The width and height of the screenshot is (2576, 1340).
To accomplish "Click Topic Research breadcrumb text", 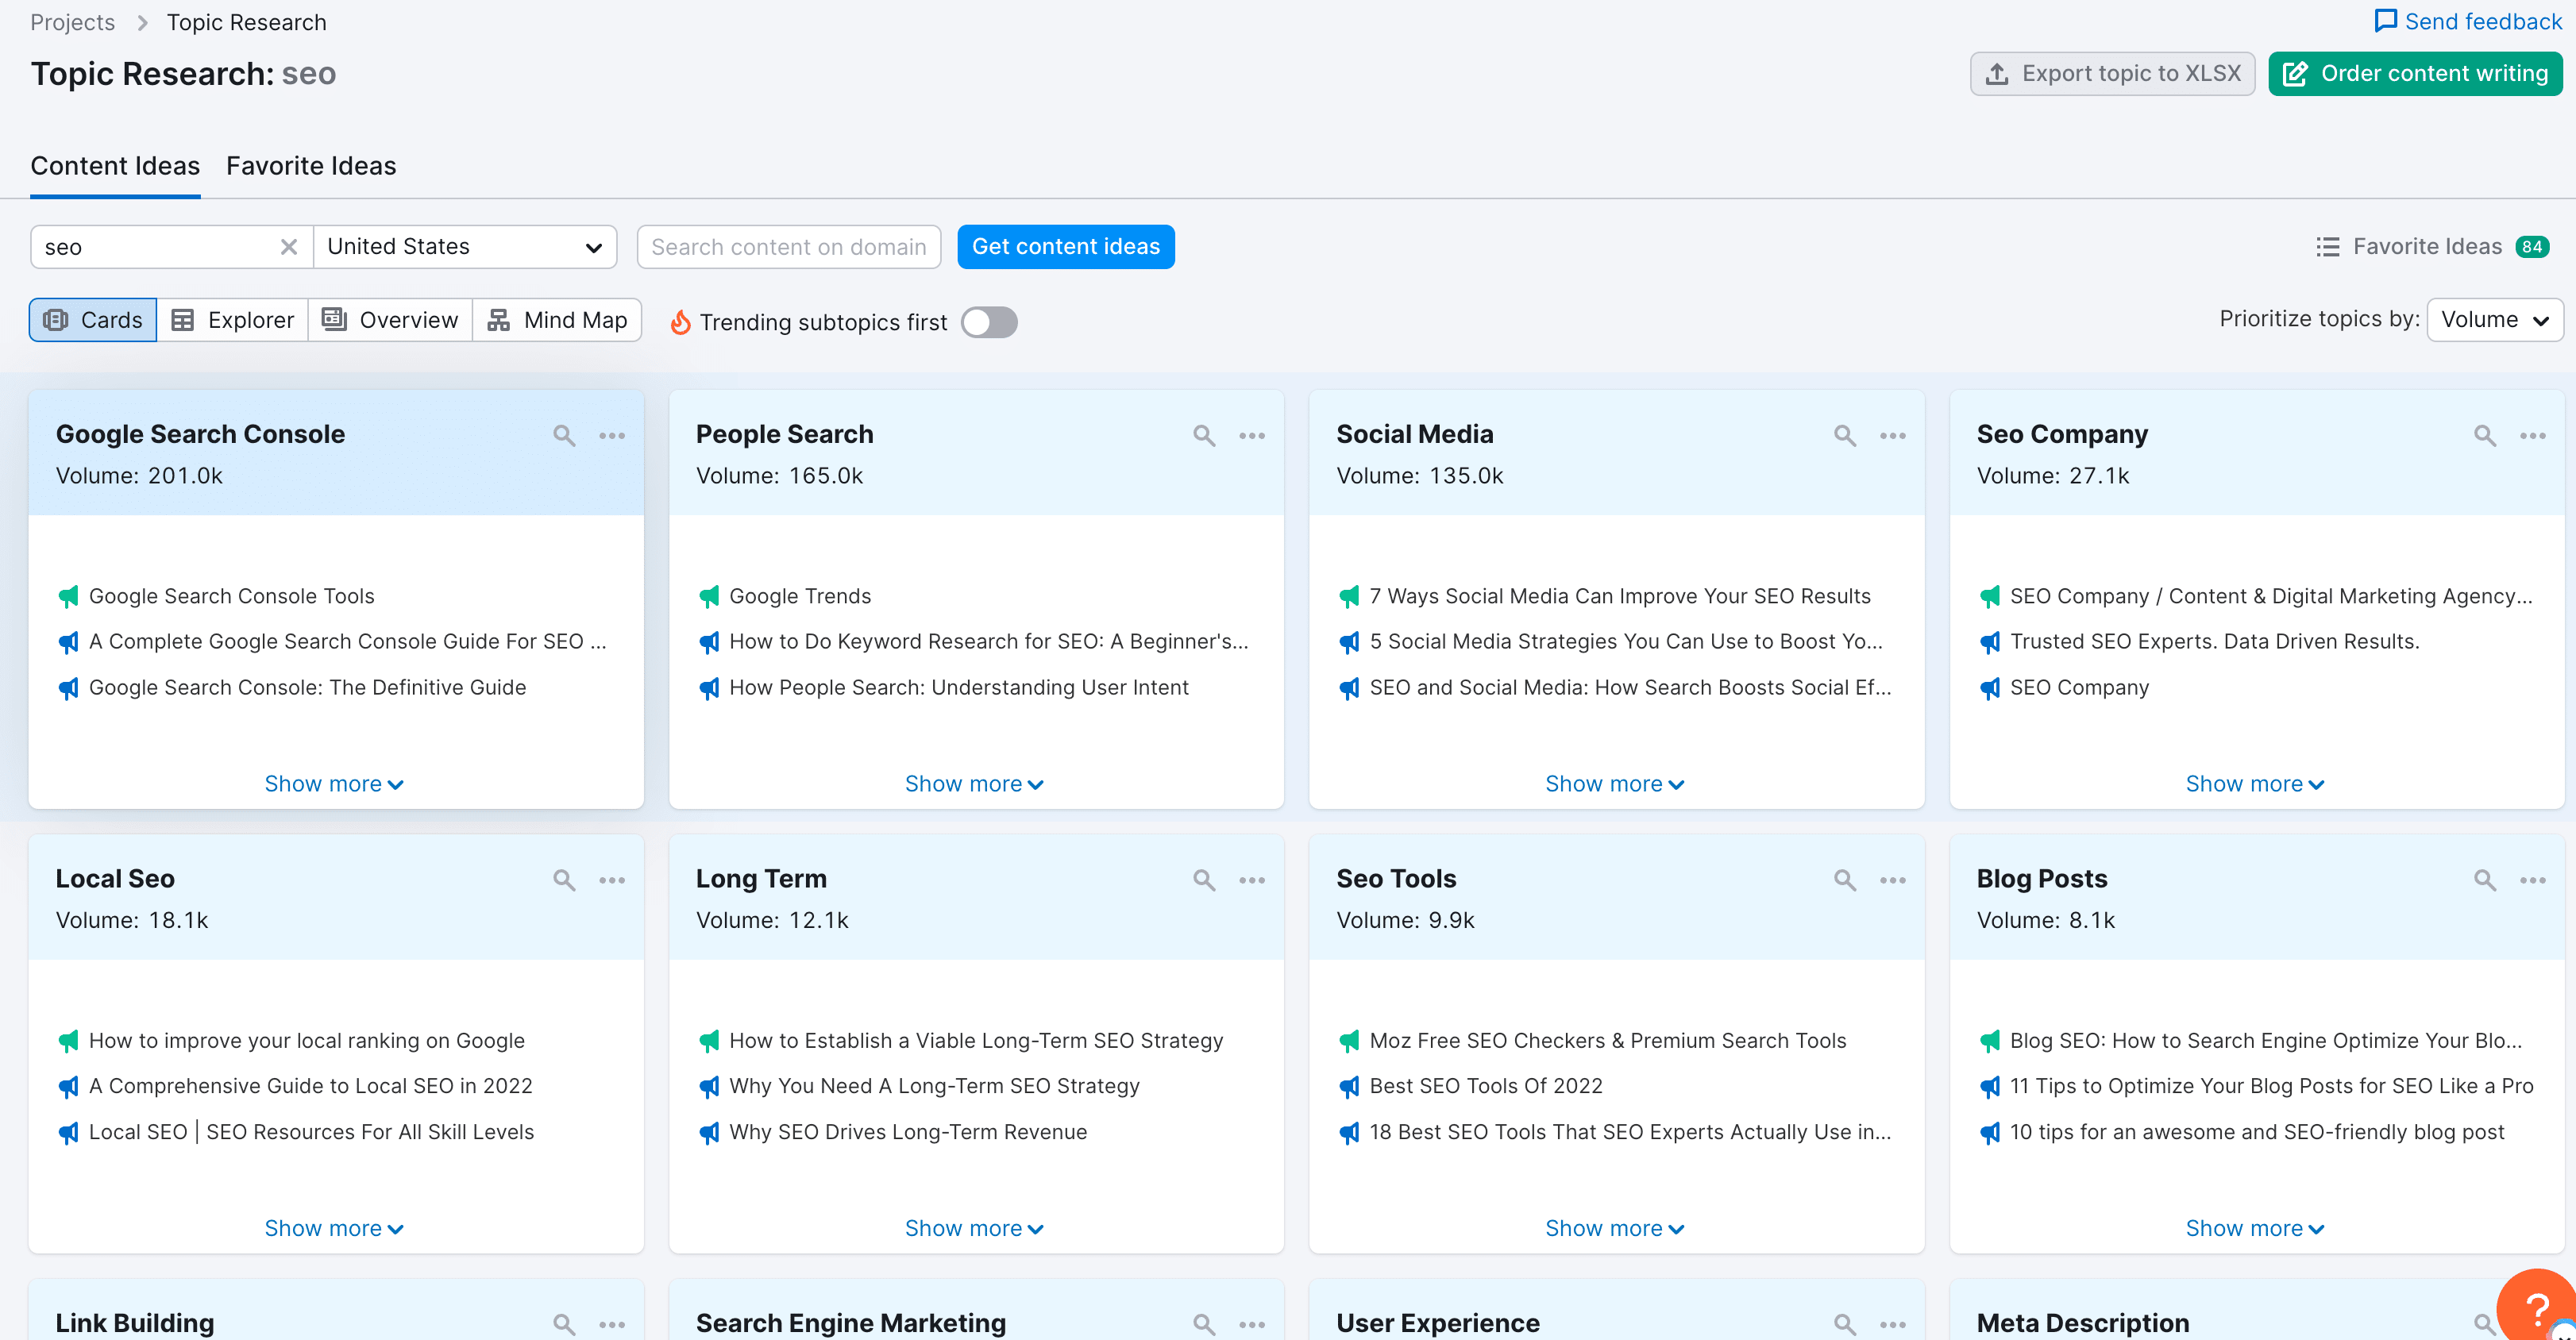I will point(246,22).
